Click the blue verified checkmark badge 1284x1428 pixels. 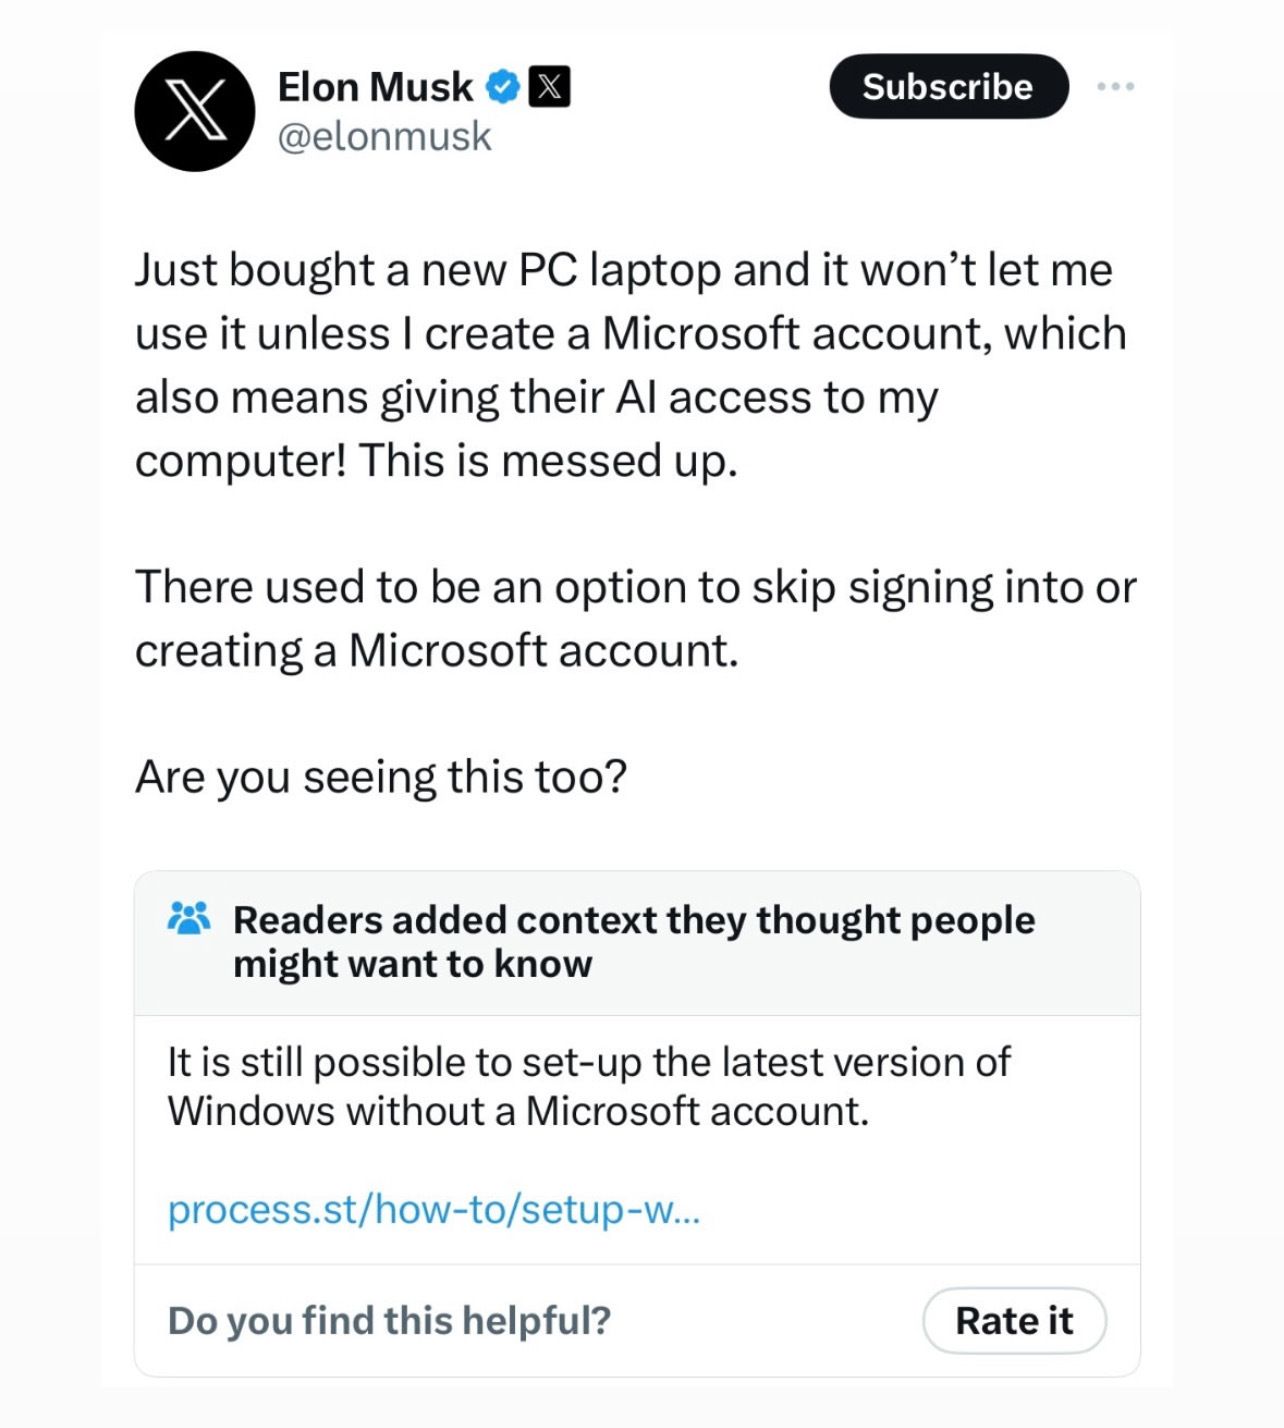click(502, 88)
